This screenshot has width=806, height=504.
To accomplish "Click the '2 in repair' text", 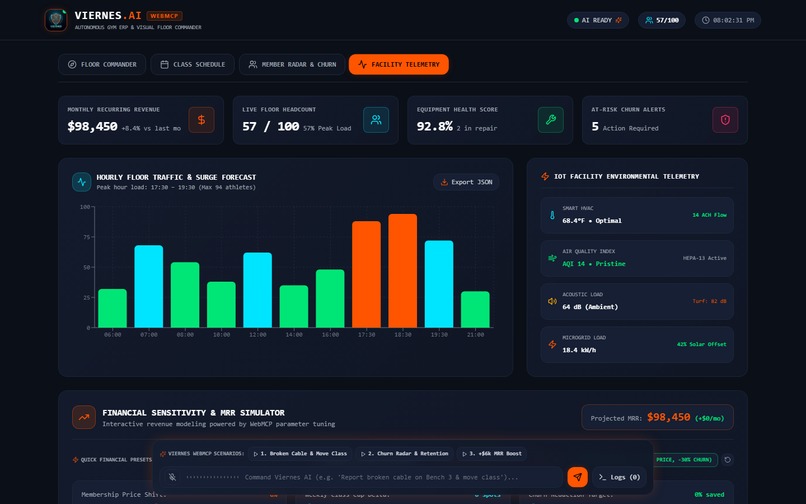I will [477, 129].
